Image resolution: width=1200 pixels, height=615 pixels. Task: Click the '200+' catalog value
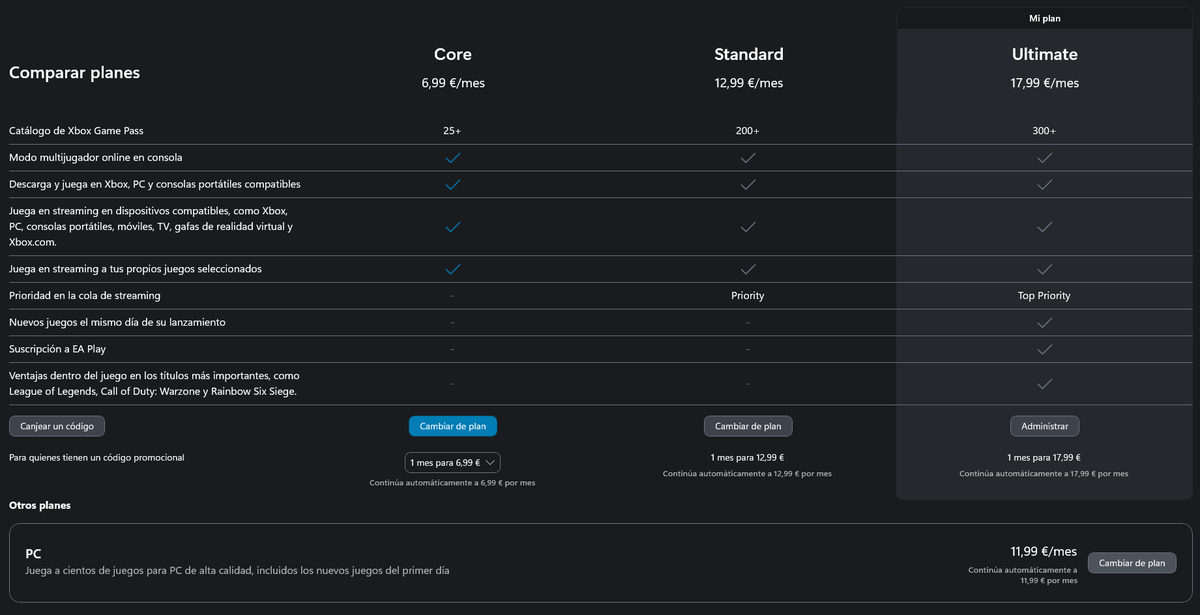748,131
